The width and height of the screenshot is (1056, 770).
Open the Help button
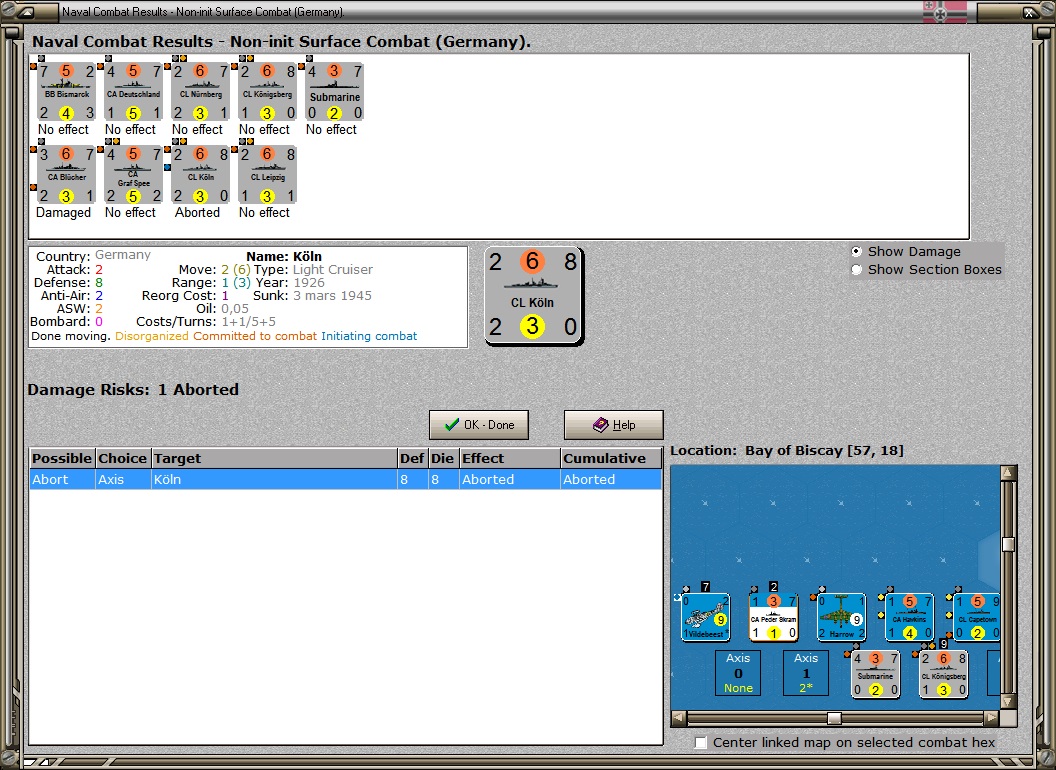[614, 425]
